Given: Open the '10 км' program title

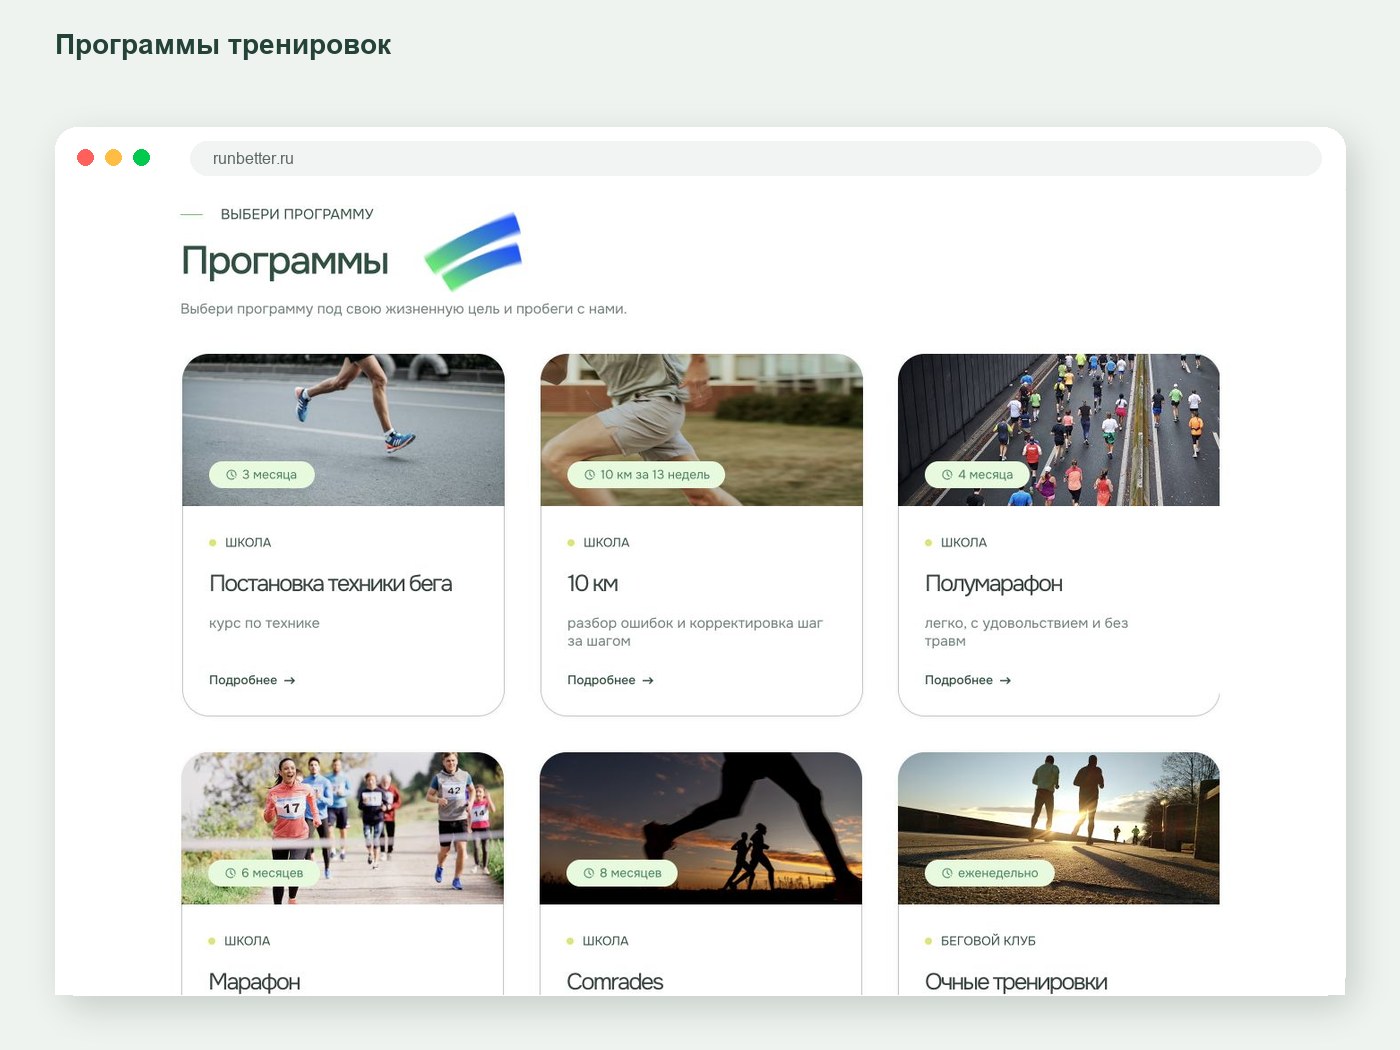Looking at the screenshot, I should tap(592, 583).
